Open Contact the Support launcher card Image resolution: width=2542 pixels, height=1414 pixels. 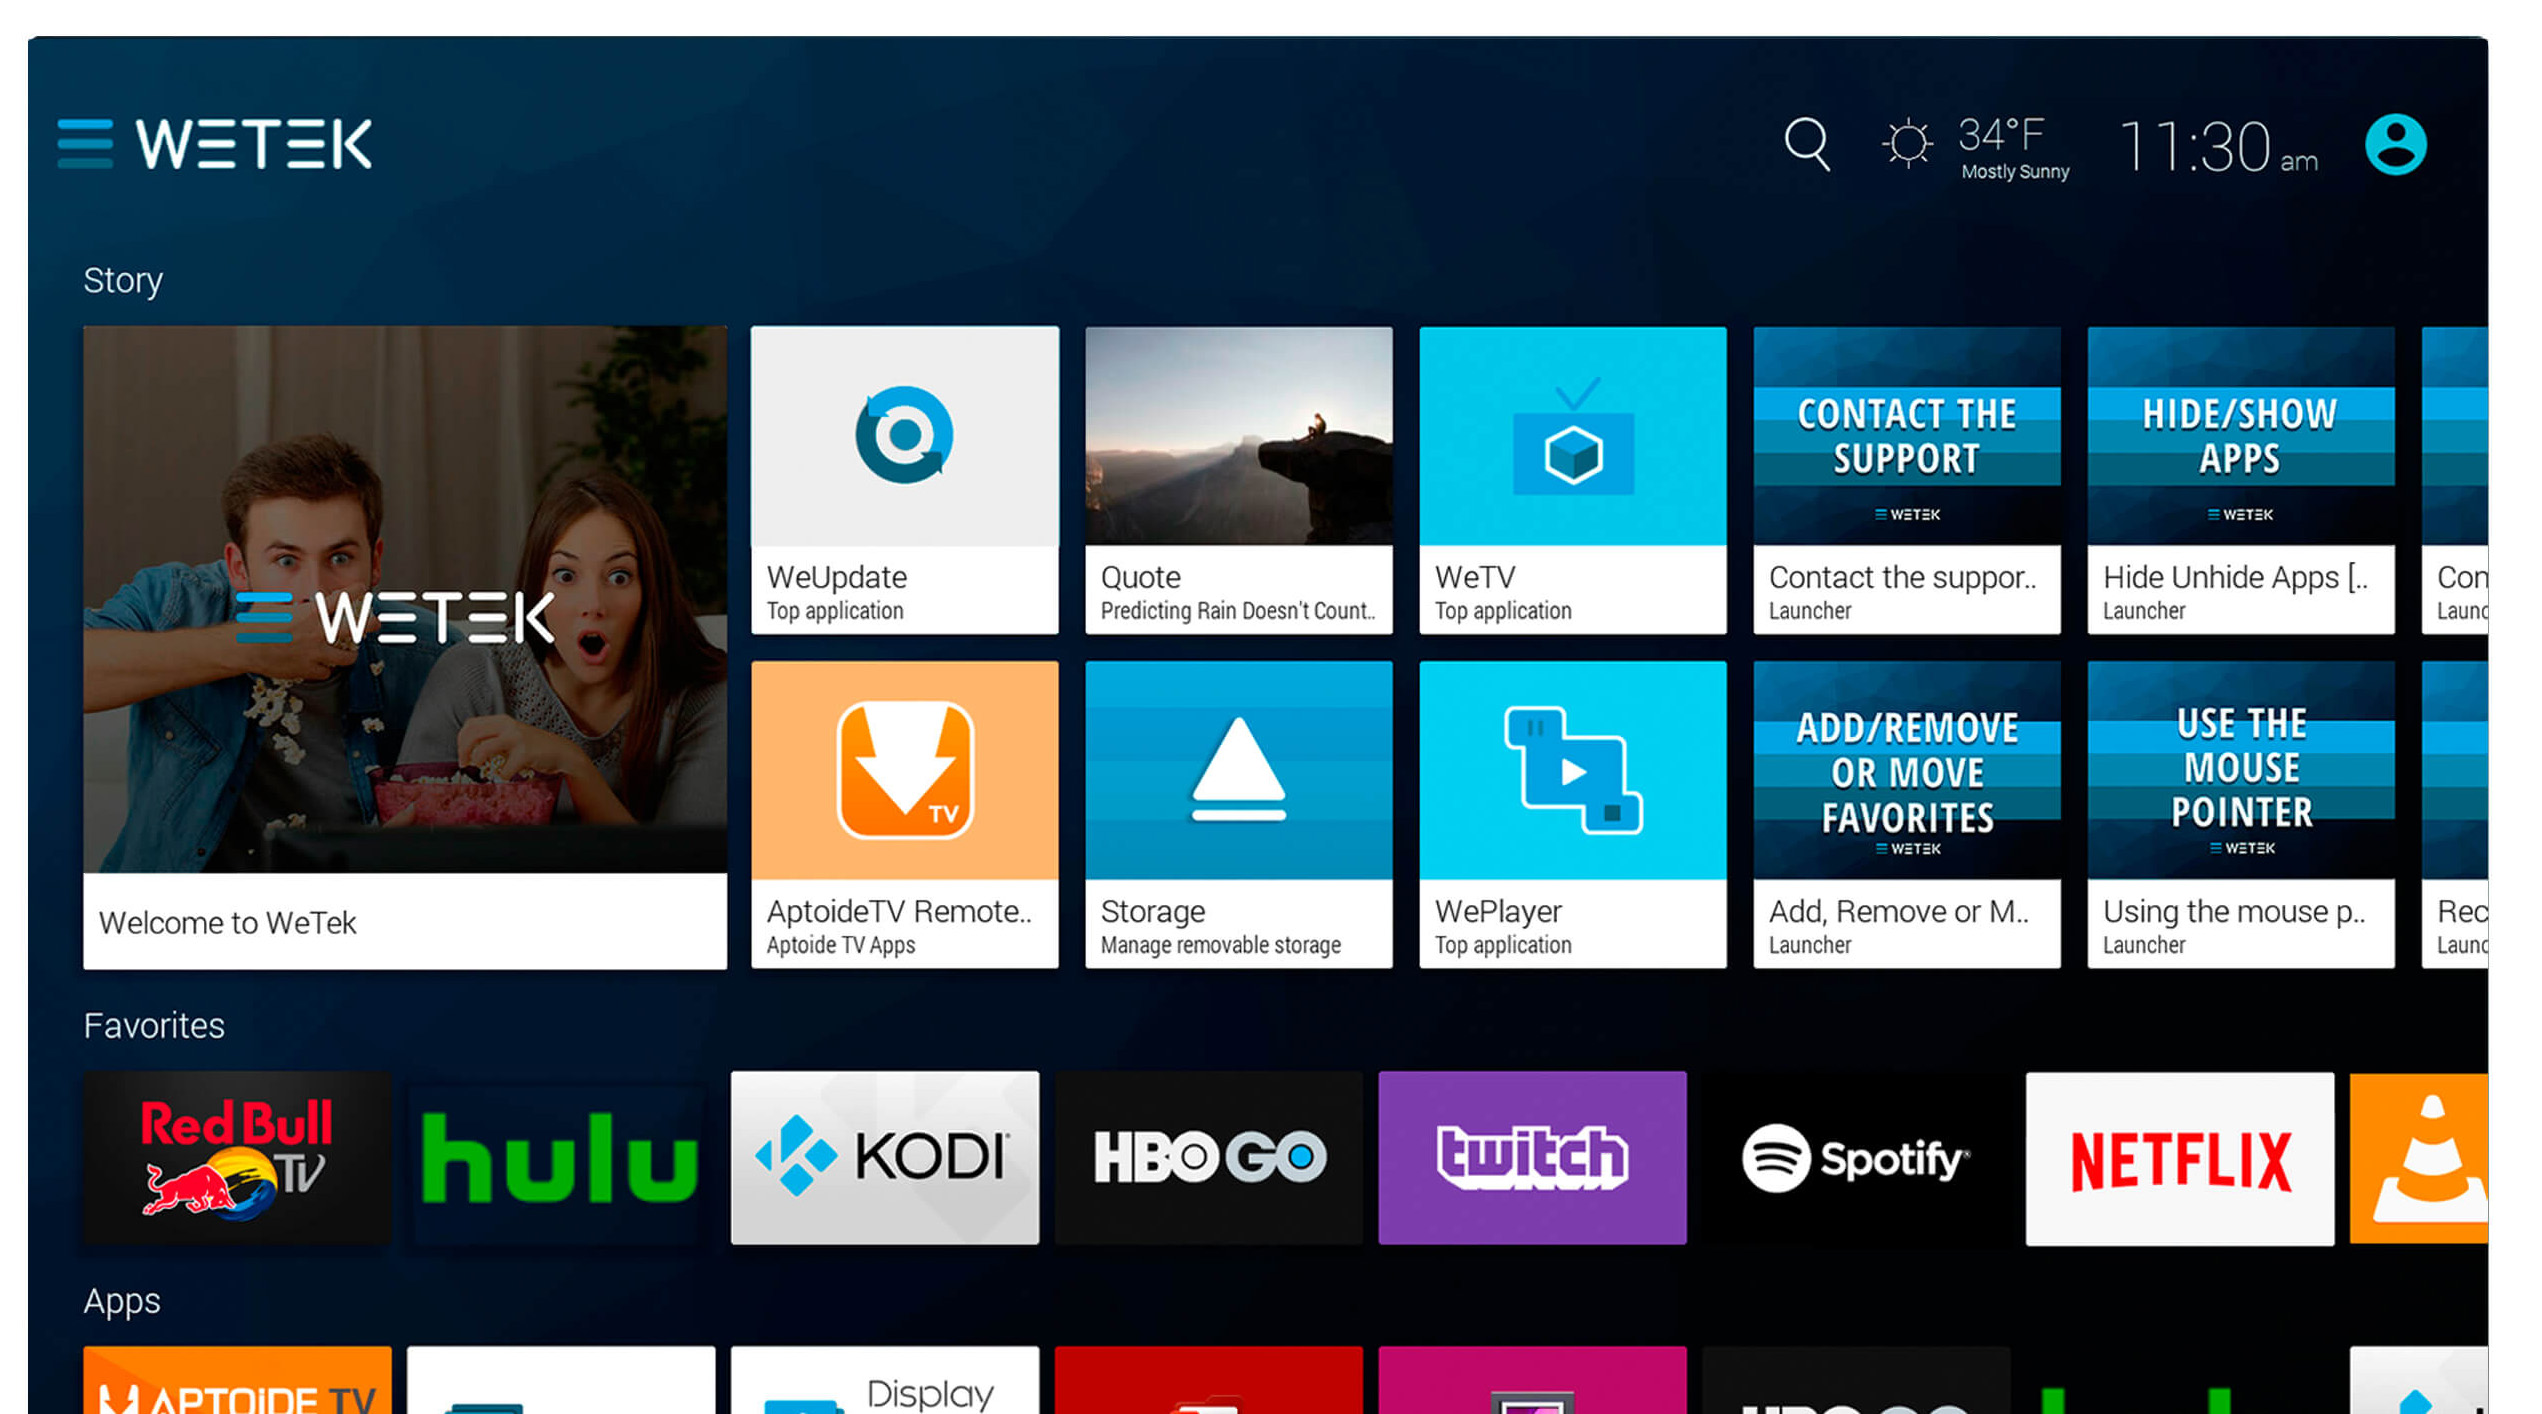coord(1906,480)
